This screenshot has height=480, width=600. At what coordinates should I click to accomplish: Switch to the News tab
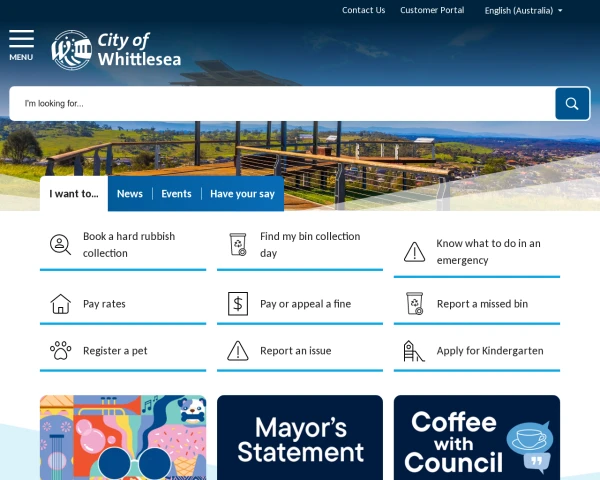pyautogui.click(x=130, y=194)
